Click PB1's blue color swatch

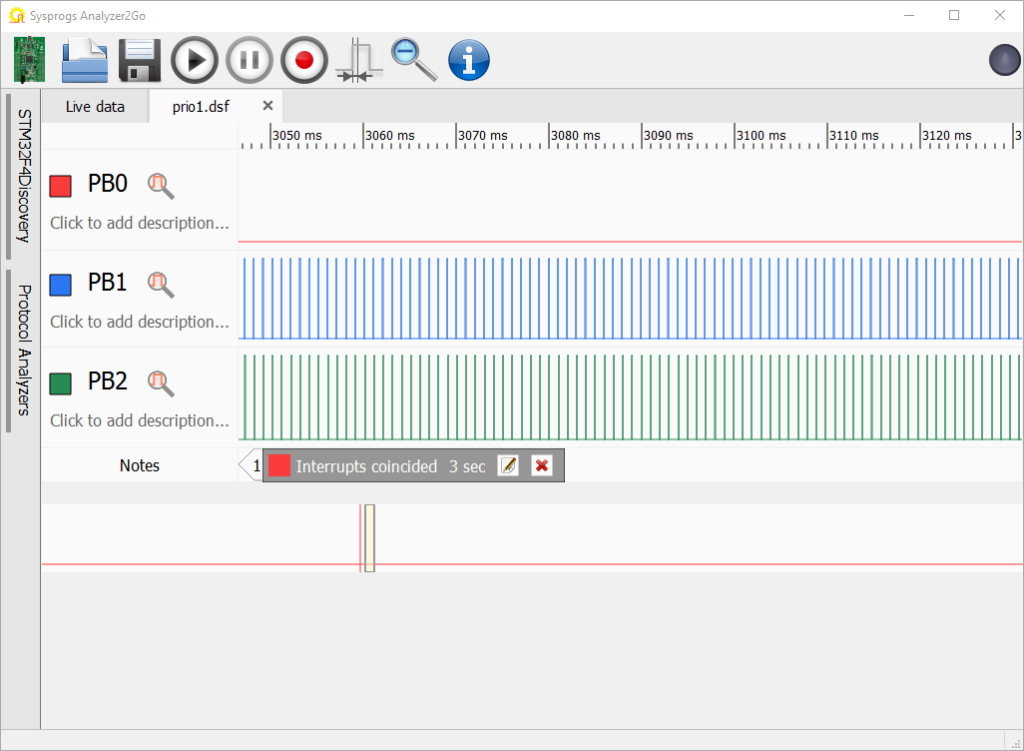pyautogui.click(x=62, y=284)
